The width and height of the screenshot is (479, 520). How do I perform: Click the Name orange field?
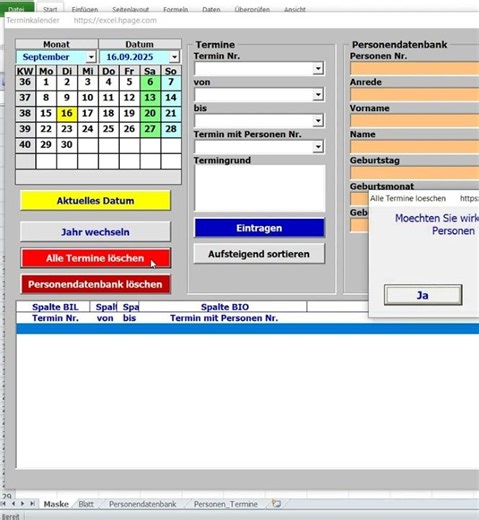click(x=414, y=147)
